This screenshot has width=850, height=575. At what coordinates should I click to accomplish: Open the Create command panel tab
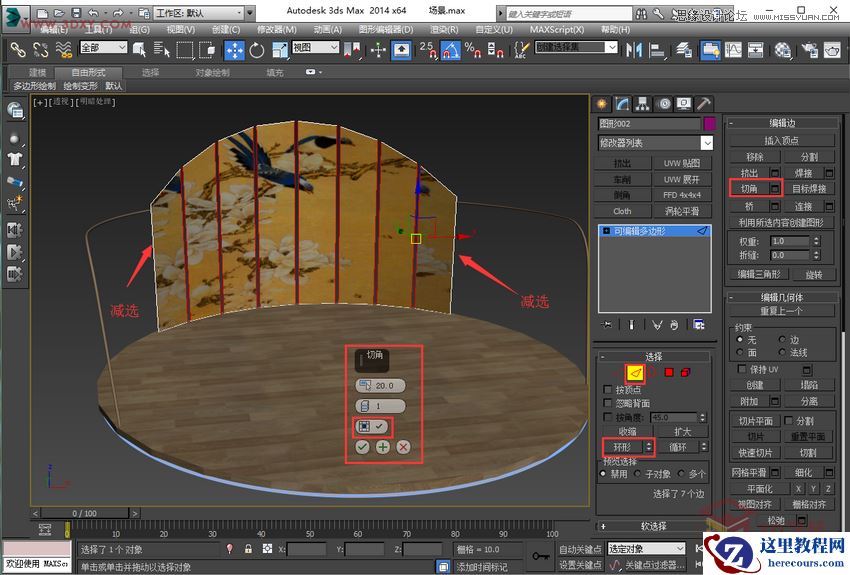click(x=602, y=104)
